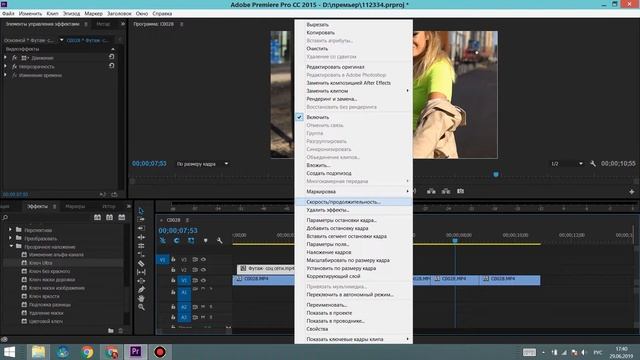This screenshot has height=360, width=640.
Task: Select the Slip tool
Action: (x=141, y=272)
